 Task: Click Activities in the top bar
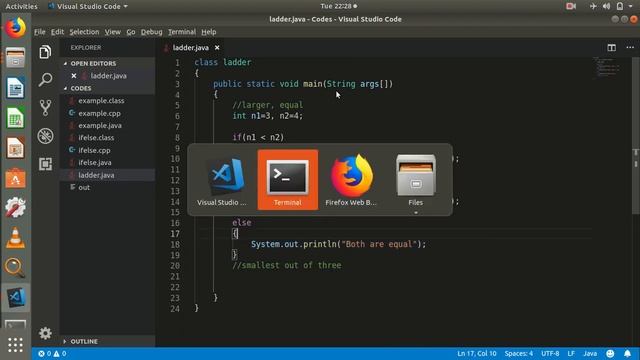click(x=21, y=6)
